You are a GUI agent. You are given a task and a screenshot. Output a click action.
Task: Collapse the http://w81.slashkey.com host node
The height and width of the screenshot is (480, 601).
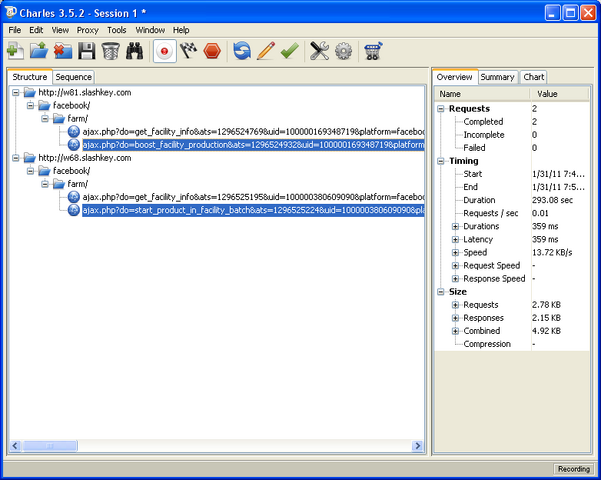point(16,92)
